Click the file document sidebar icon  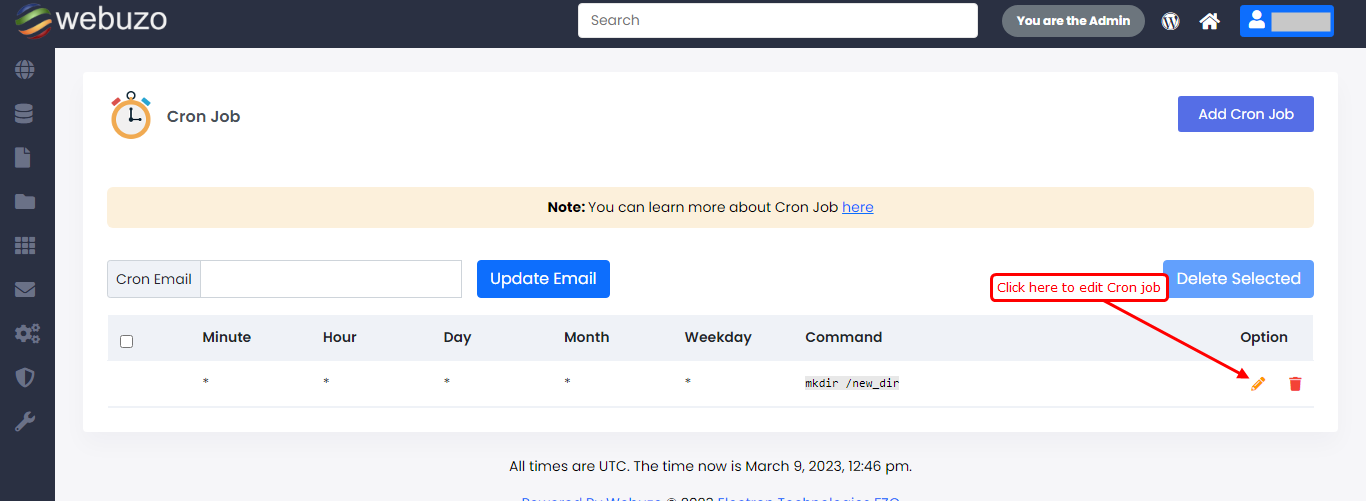point(25,158)
